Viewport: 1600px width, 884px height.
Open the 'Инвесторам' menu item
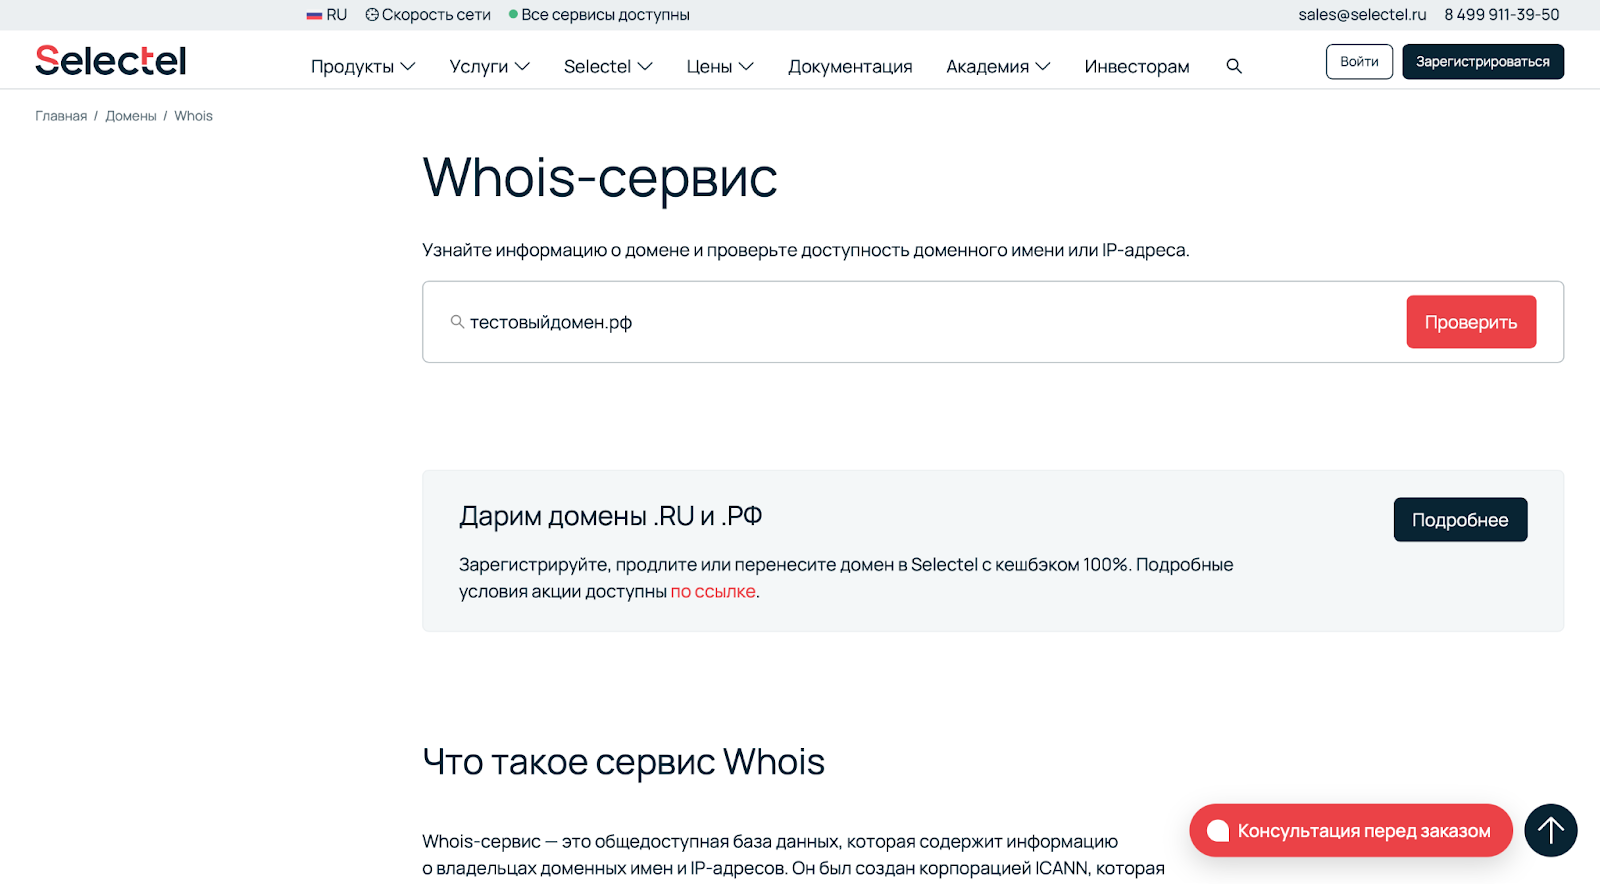[1136, 66]
